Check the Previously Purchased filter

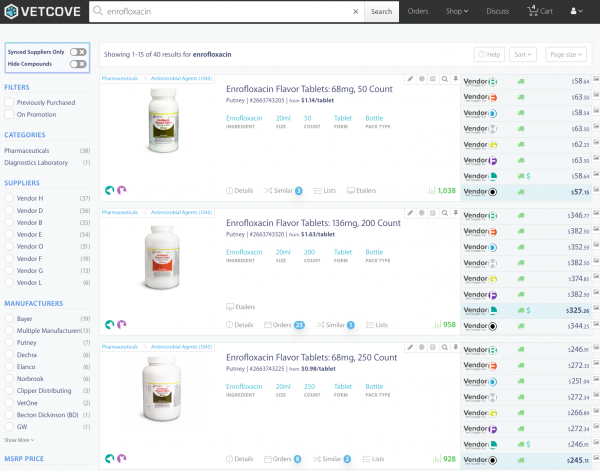pos(9,102)
